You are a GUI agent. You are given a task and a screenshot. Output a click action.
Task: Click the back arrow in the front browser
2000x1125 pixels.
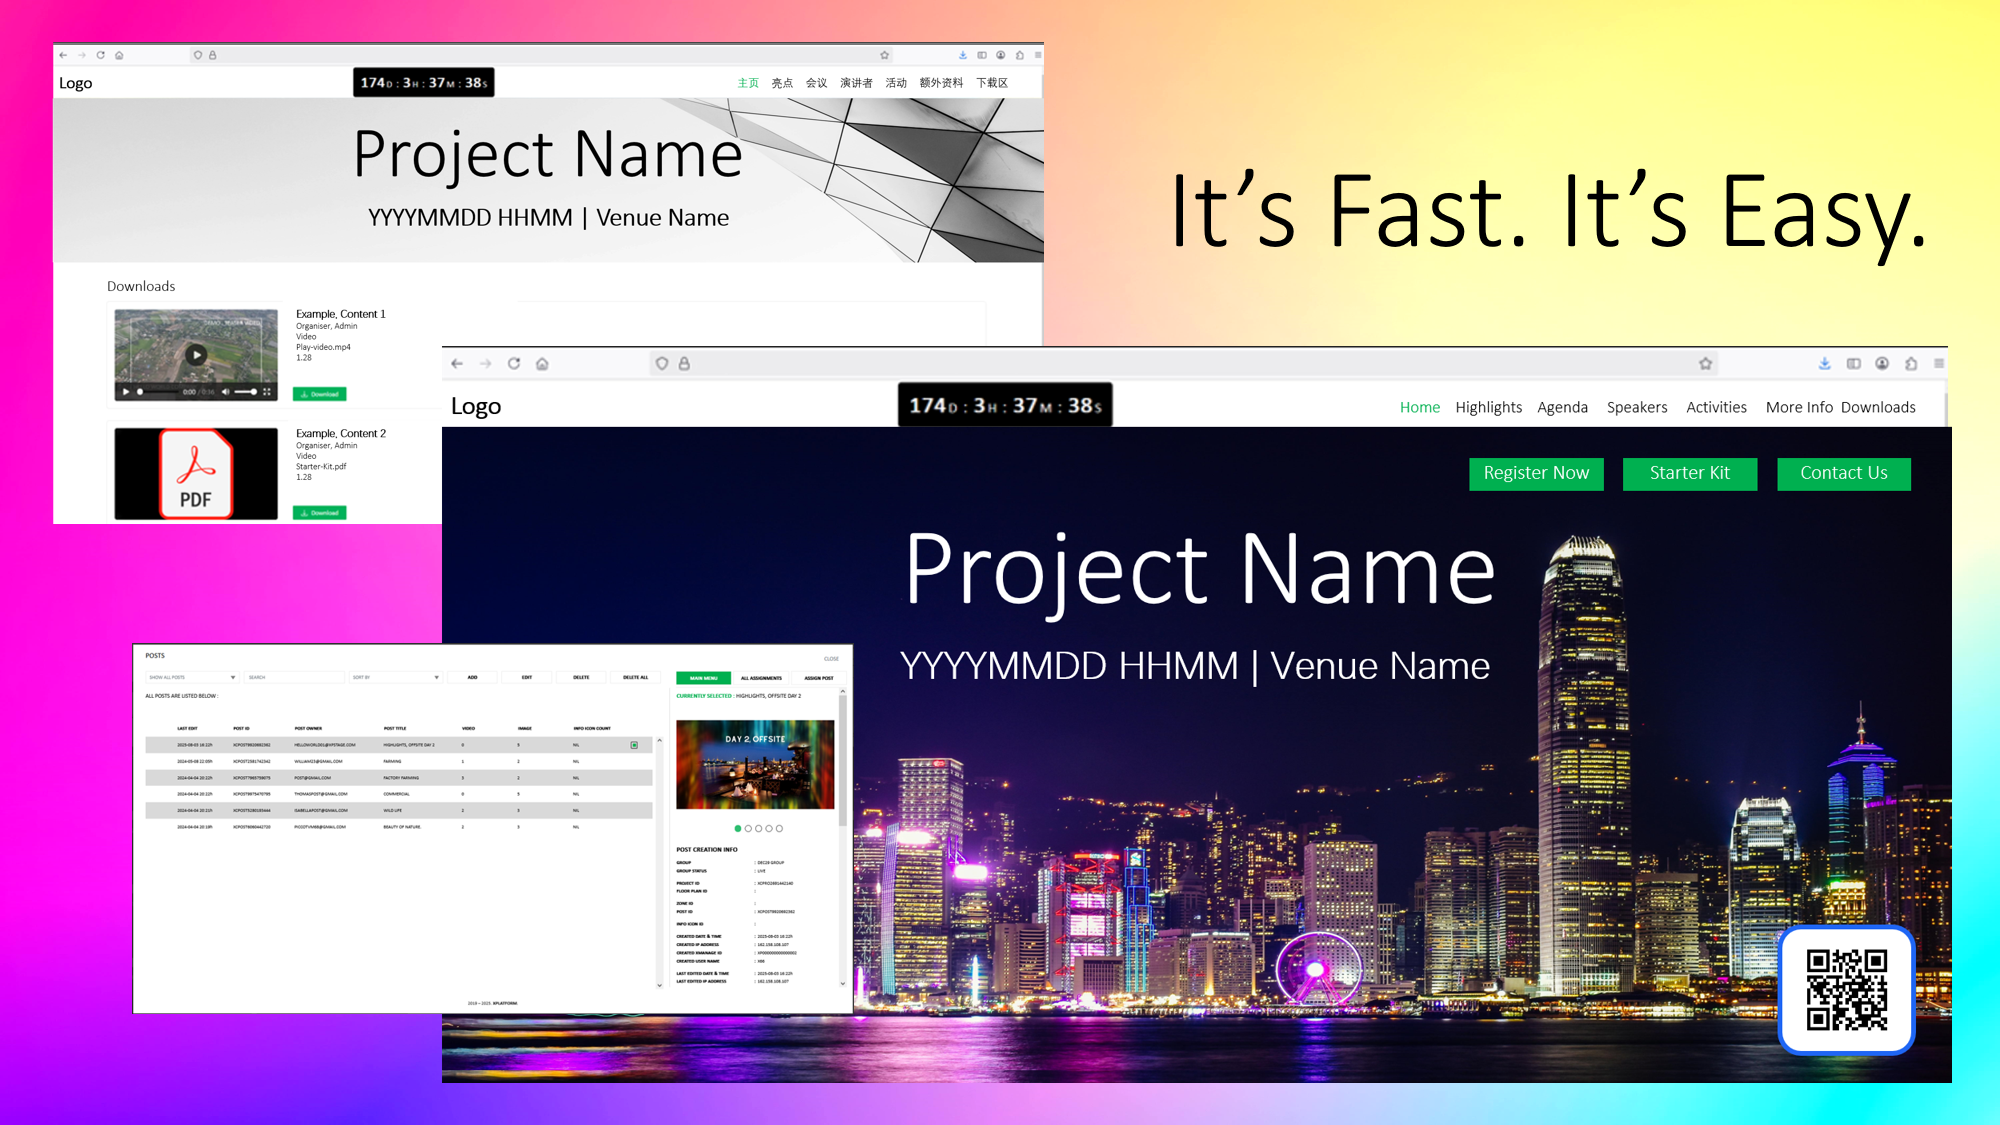457,364
